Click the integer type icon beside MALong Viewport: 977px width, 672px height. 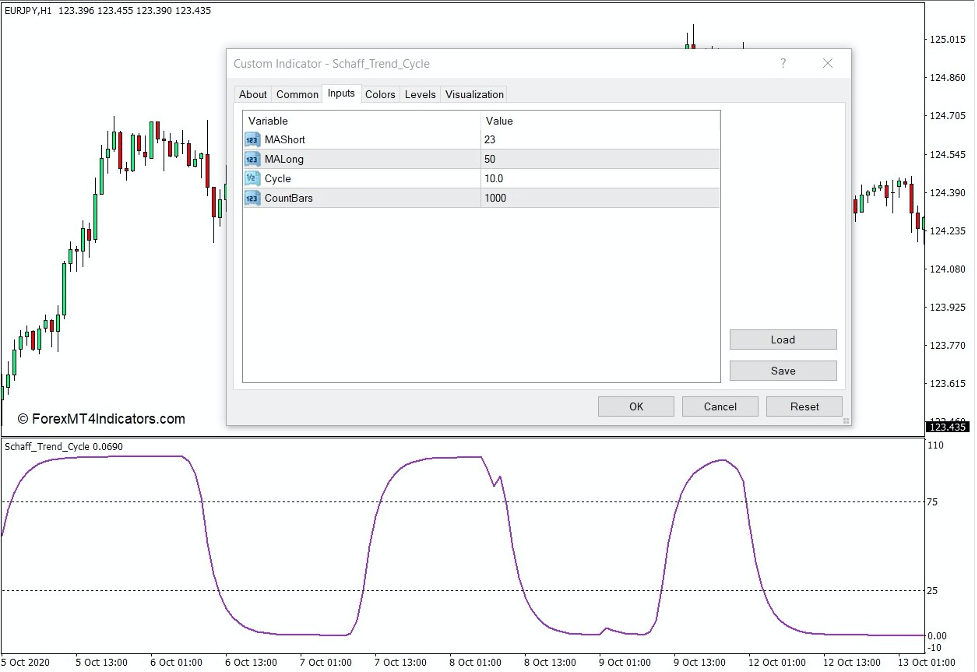click(x=252, y=159)
